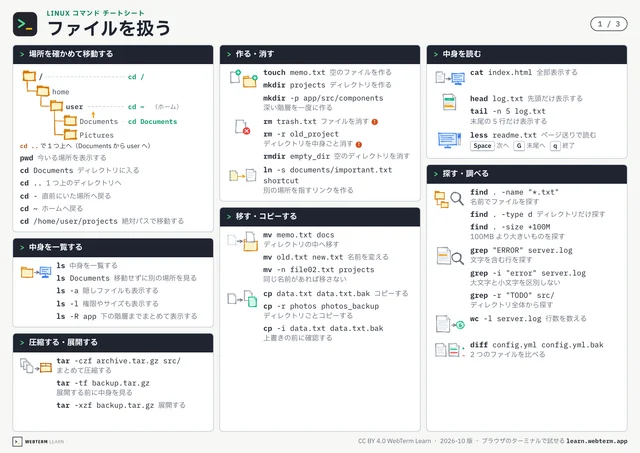Click 'tail -n 5 log.txt' command
Screen dimensions: 640x453
click(x=508, y=111)
